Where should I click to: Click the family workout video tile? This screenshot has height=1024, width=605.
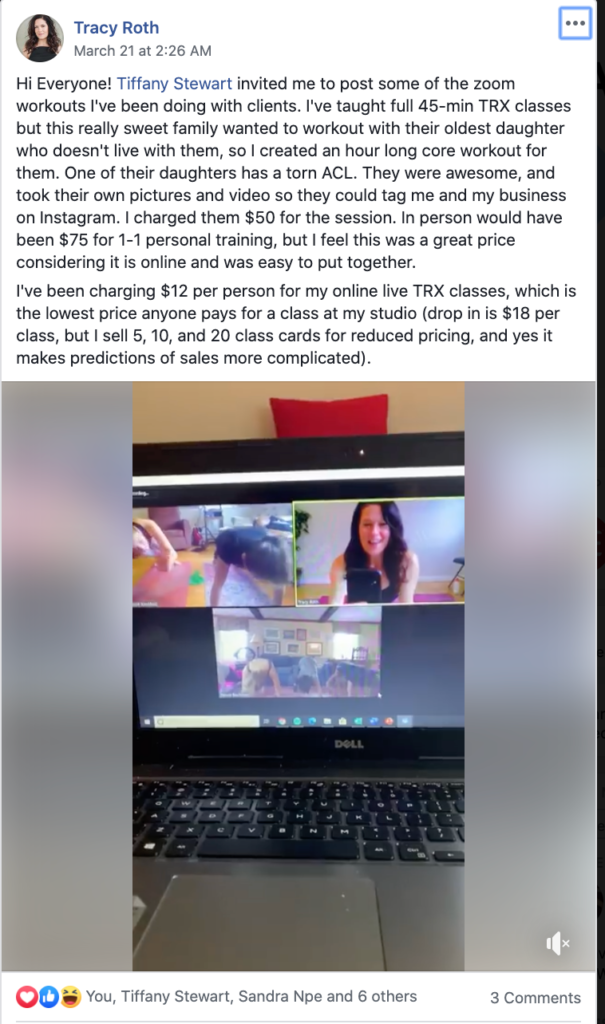pyautogui.click(x=297, y=652)
